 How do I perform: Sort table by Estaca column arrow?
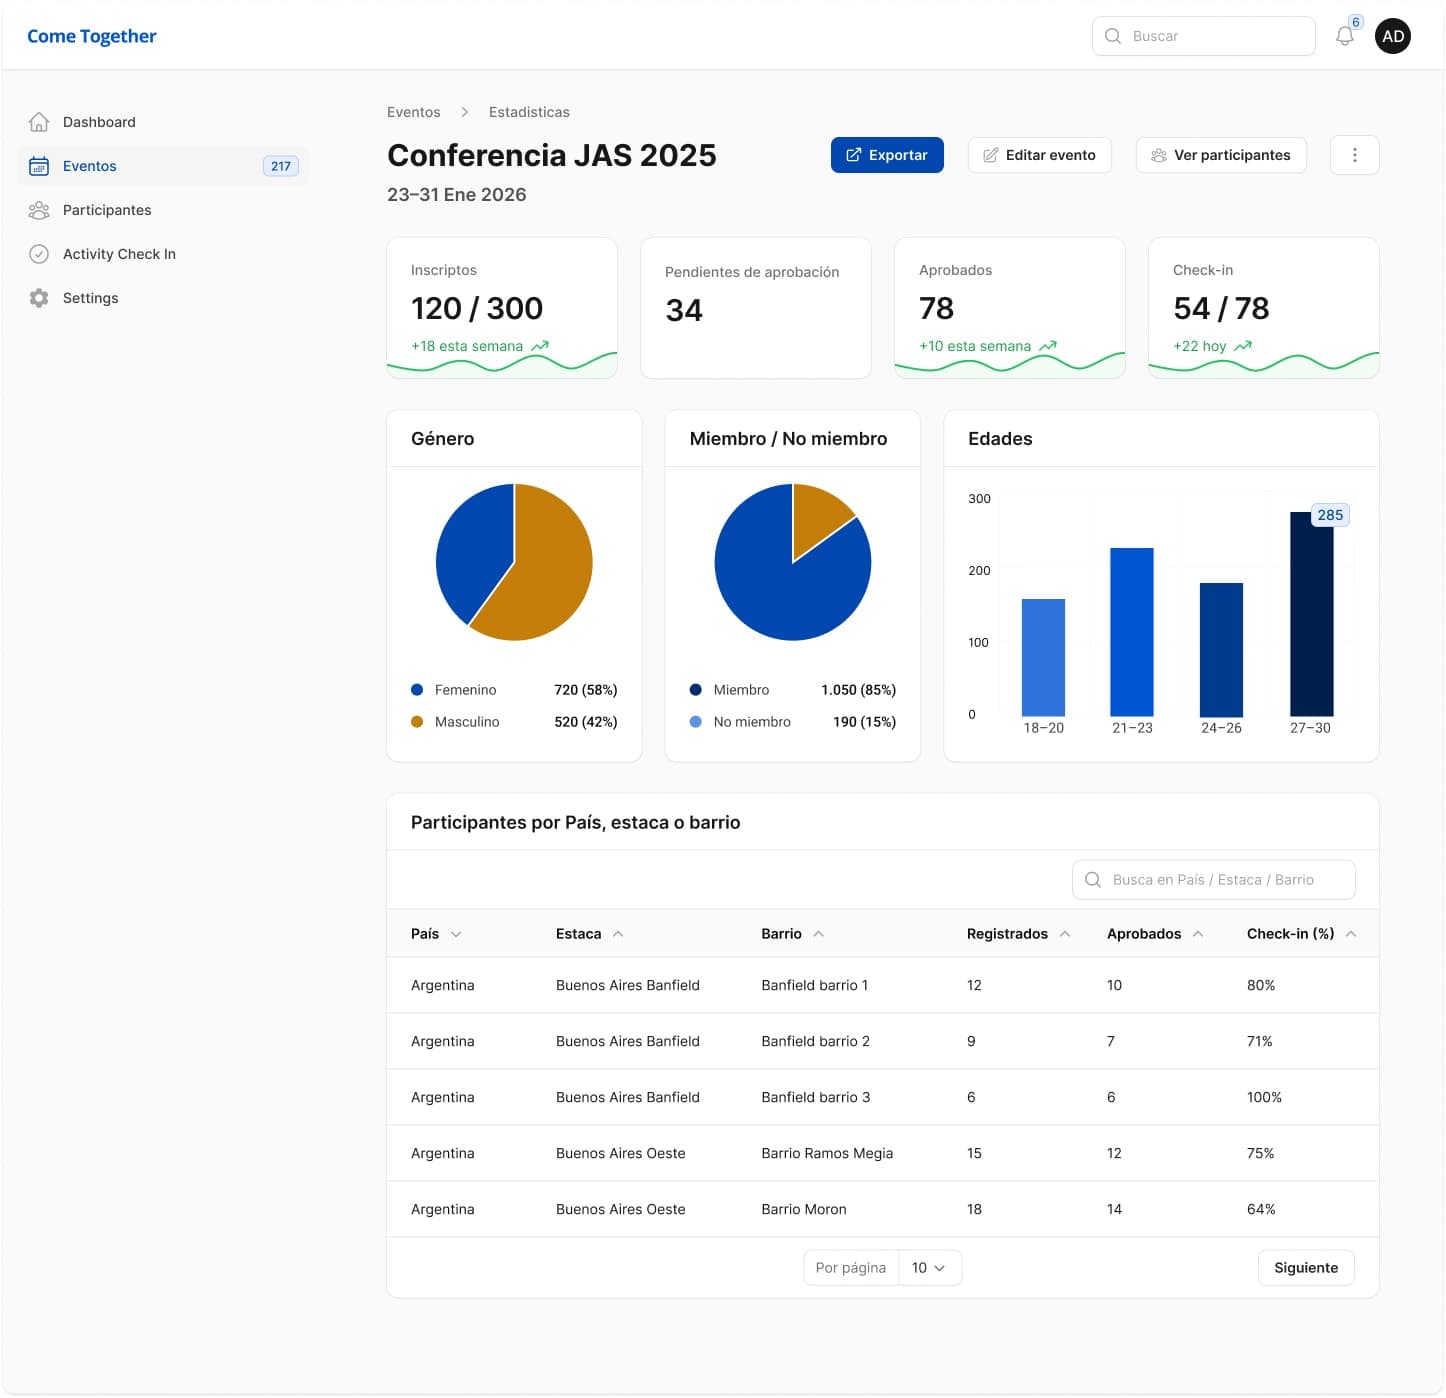[x=618, y=934]
